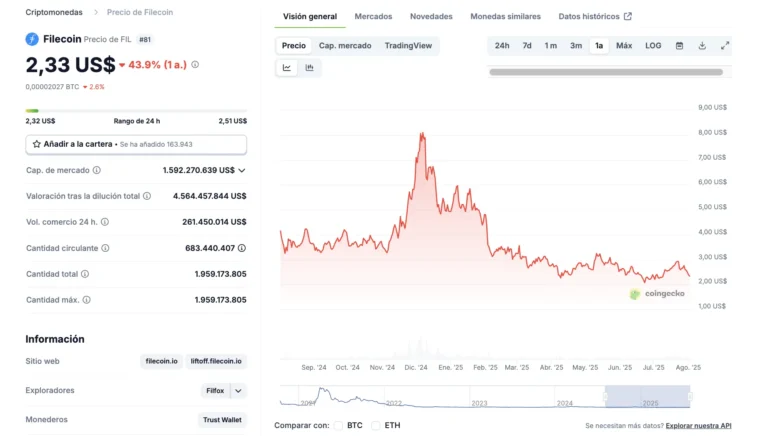Click breadcrumb chevron after Criptomonedas
768x436 pixels.
(96, 12)
